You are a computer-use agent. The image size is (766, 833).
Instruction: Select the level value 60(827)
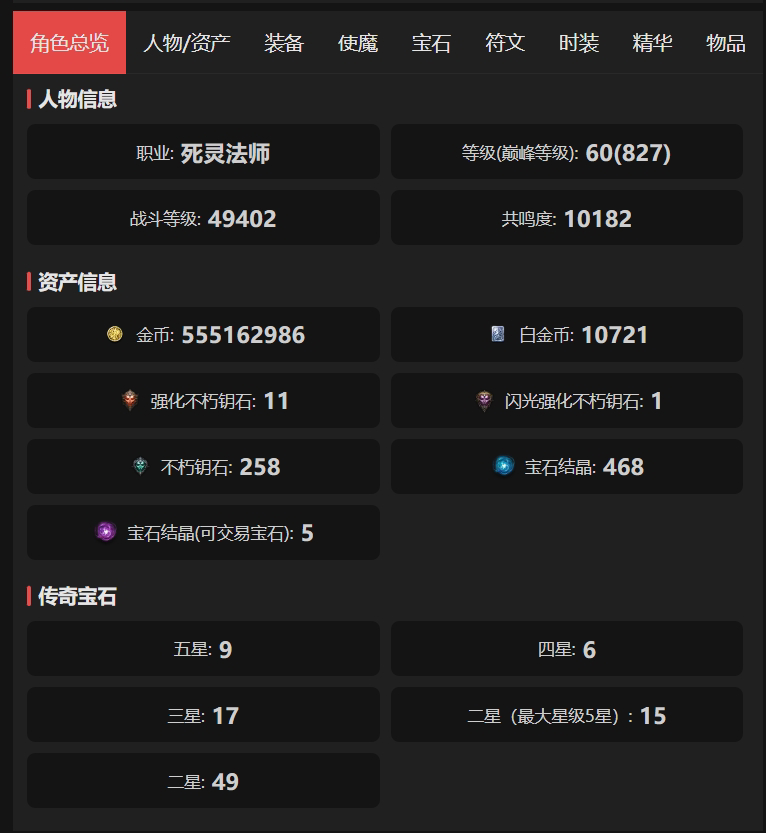pyautogui.click(x=628, y=153)
